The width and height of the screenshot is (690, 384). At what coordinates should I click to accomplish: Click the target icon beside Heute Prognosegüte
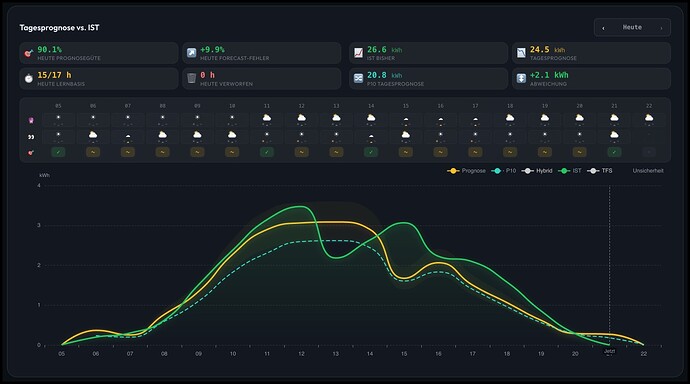29,53
